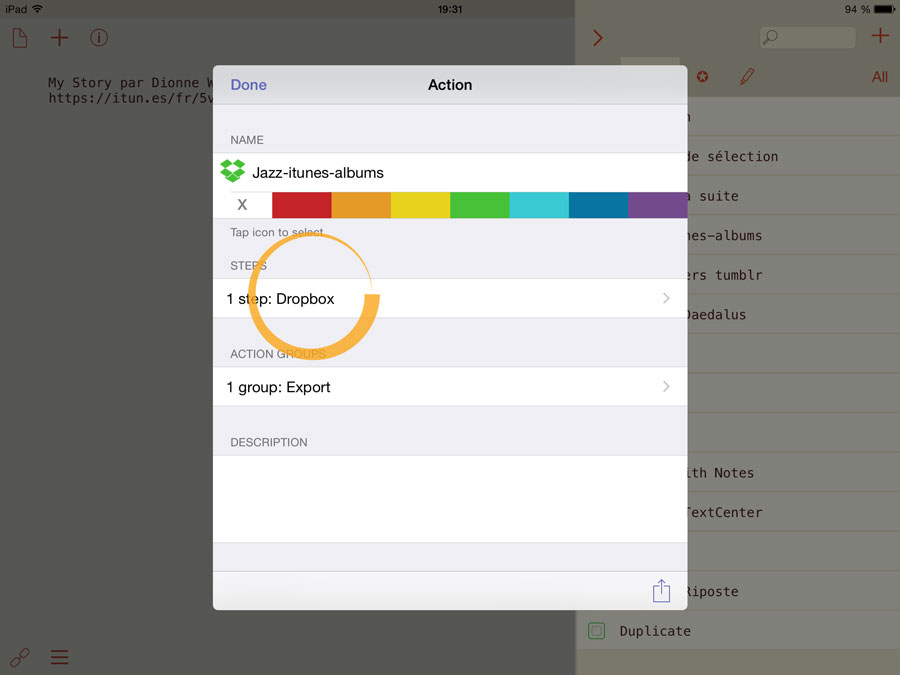Tap the green Dropbox icon to change it

click(232, 171)
